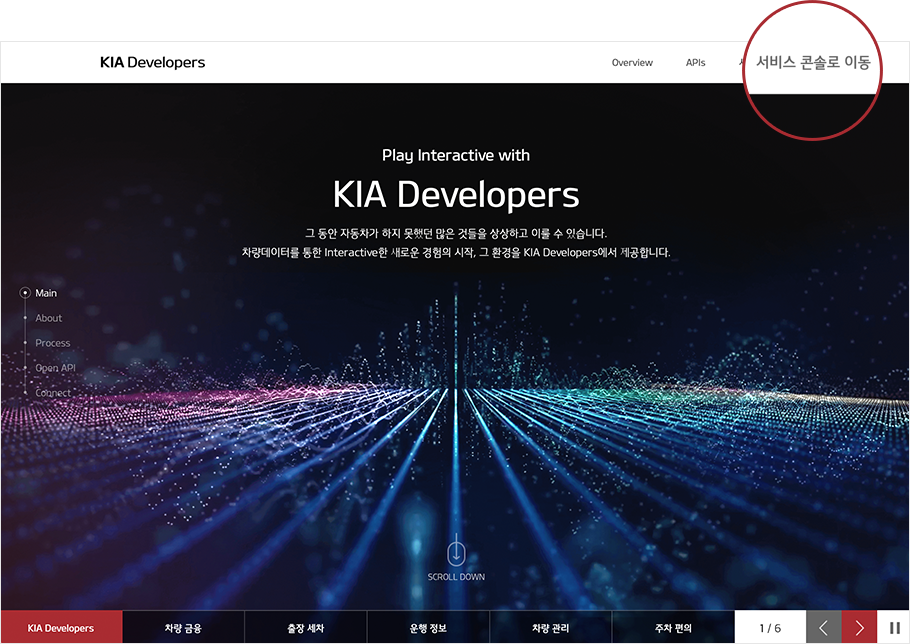The width and height of the screenshot is (910, 644).
Task: Switch to the 차량 관리 tab
Action: pyautogui.click(x=550, y=628)
